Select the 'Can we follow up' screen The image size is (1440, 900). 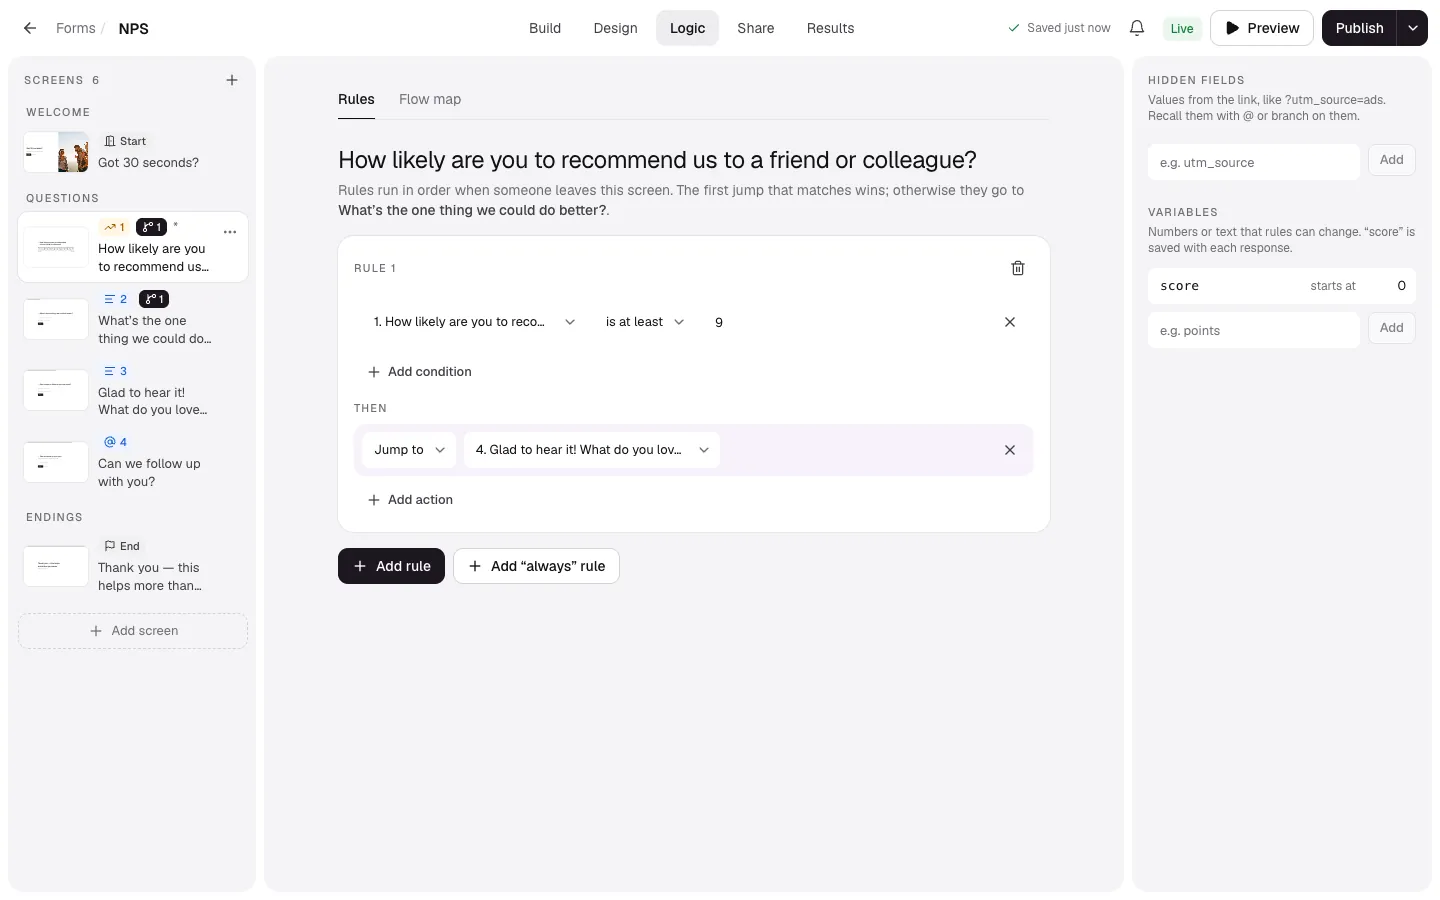[x=133, y=462]
